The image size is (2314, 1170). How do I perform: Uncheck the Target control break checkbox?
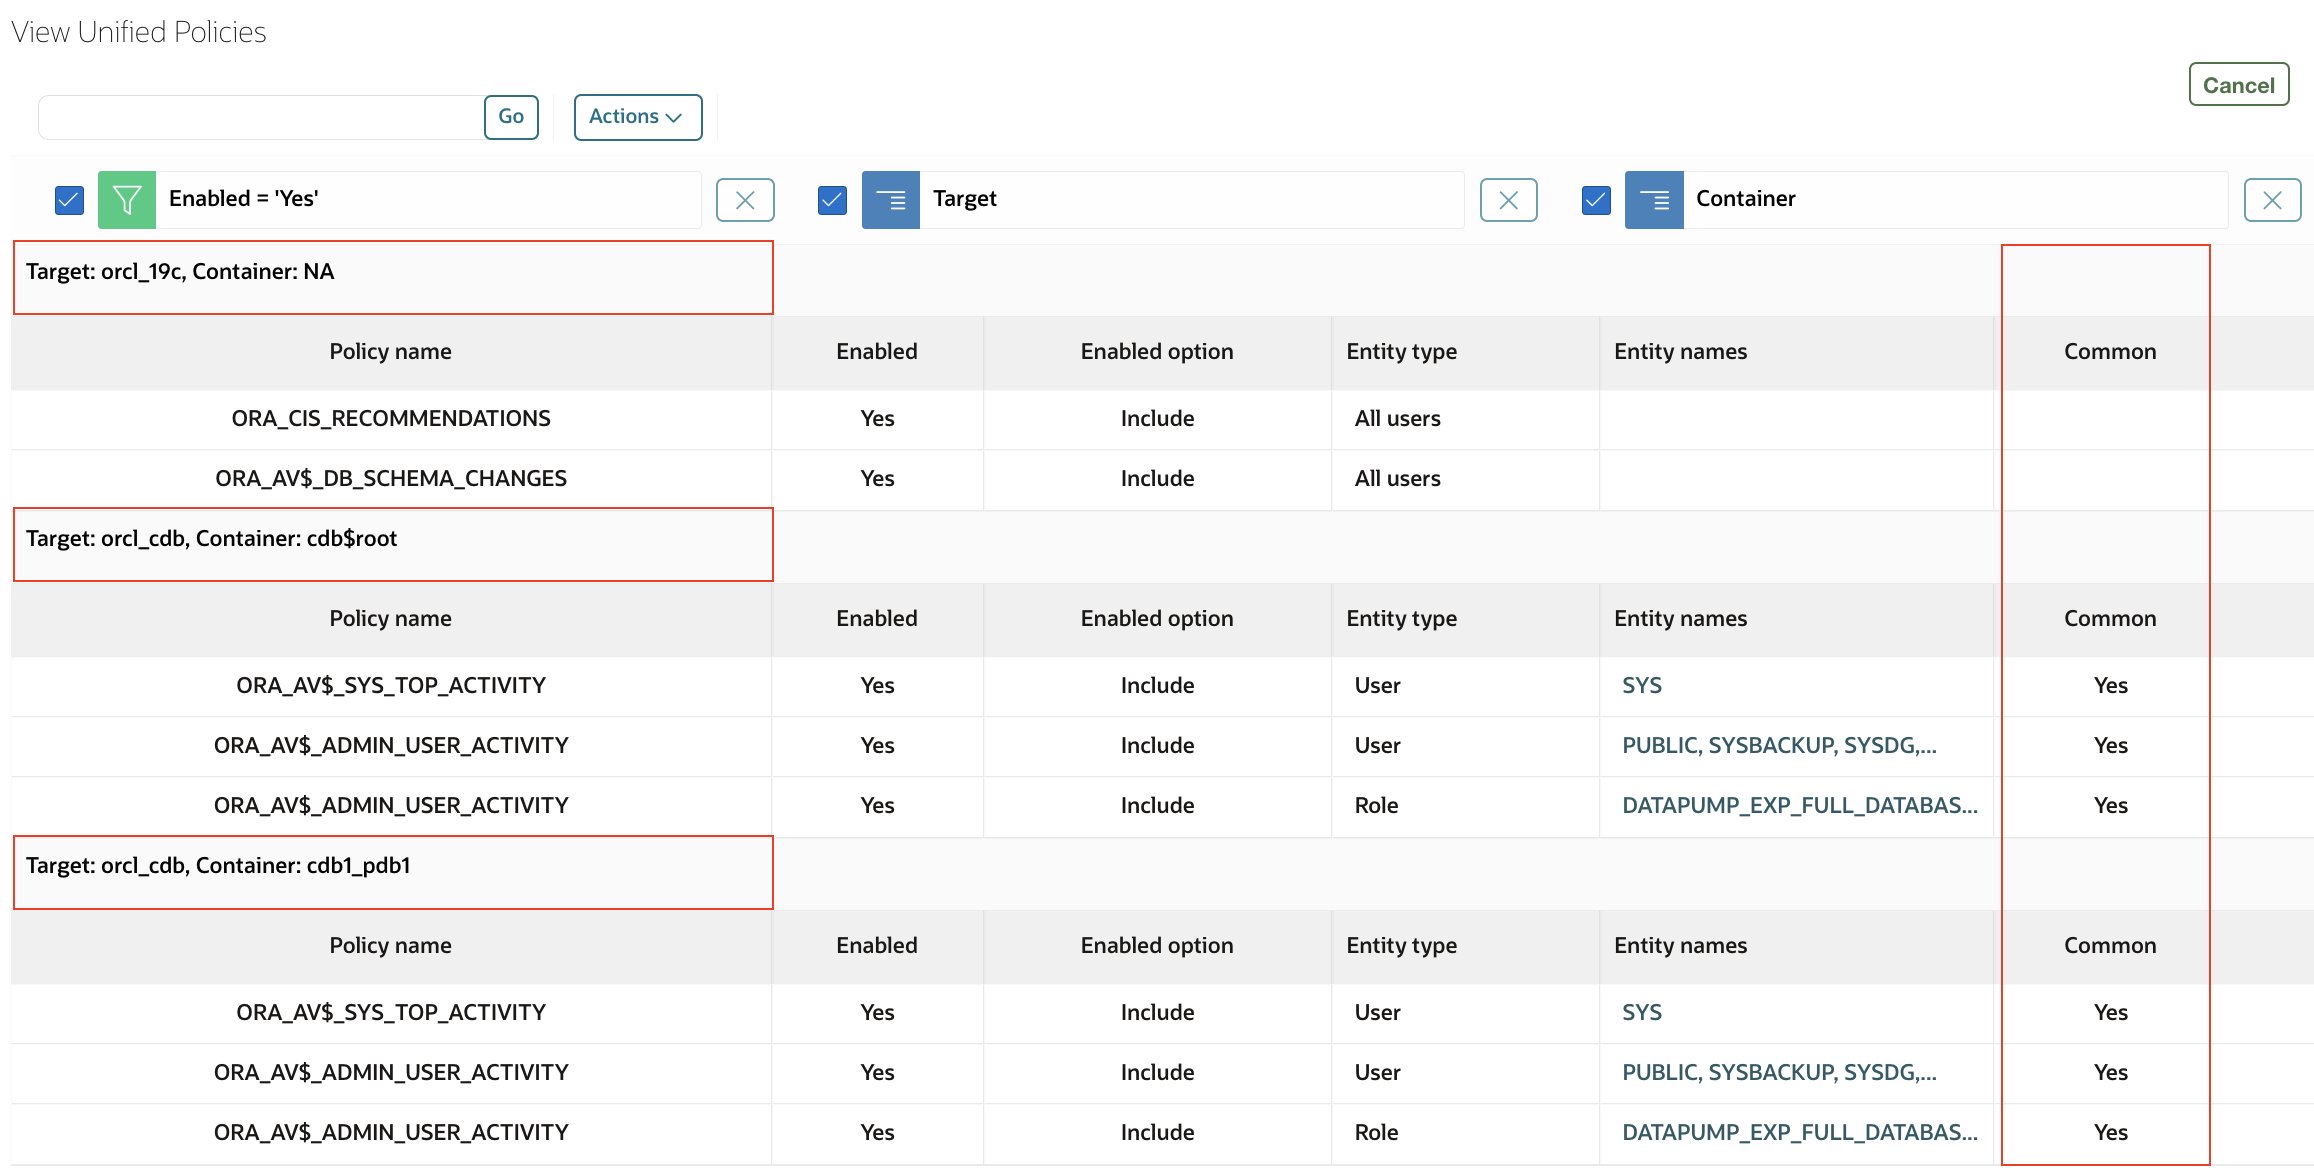(x=831, y=199)
